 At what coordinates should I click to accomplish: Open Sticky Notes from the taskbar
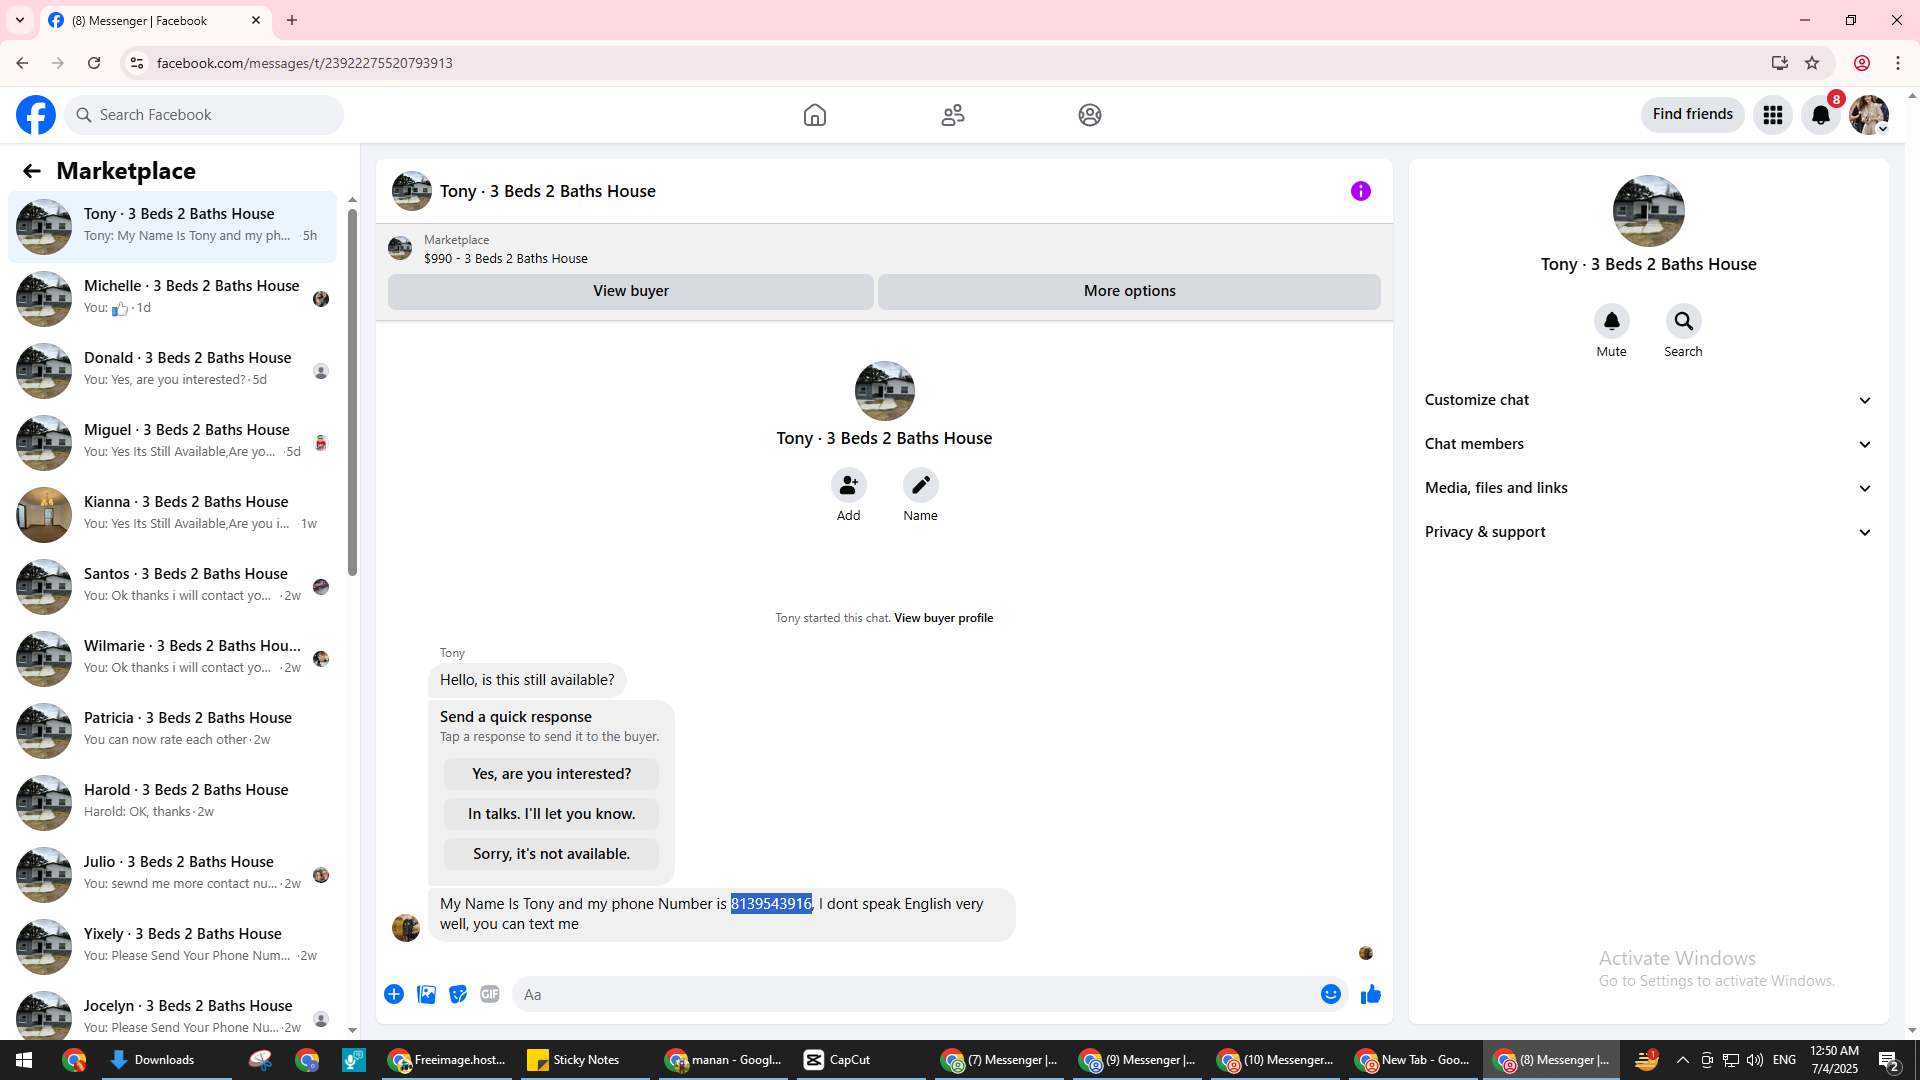[x=575, y=1060]
